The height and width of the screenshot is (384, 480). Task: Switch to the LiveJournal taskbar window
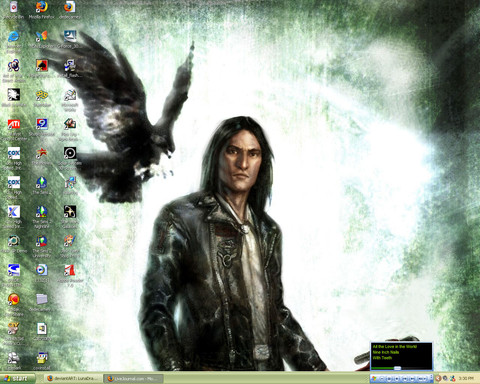(133, 379)
